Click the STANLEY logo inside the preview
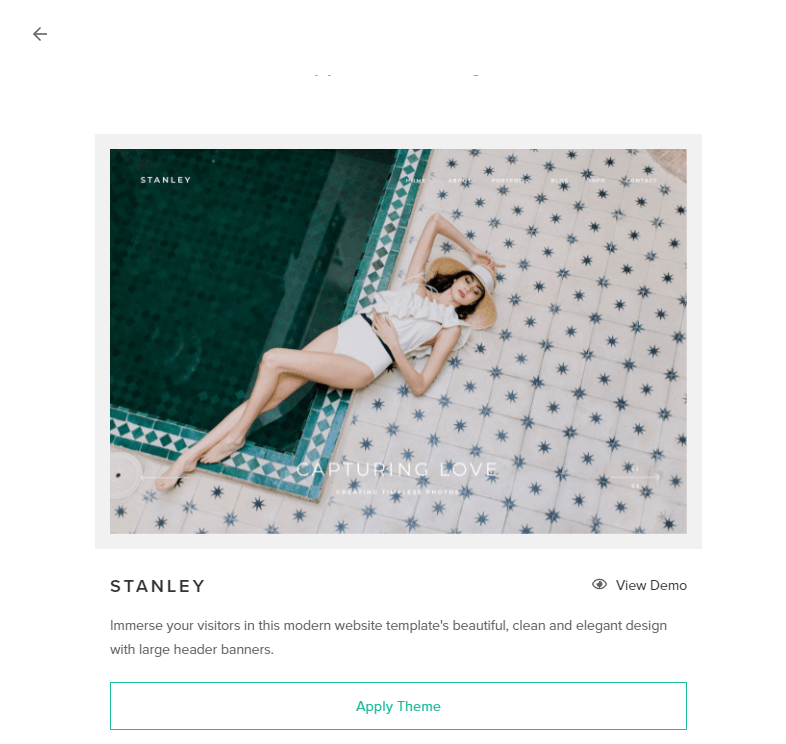The width and height of the screenshot is (786, 744). click(x=165, y=180)
